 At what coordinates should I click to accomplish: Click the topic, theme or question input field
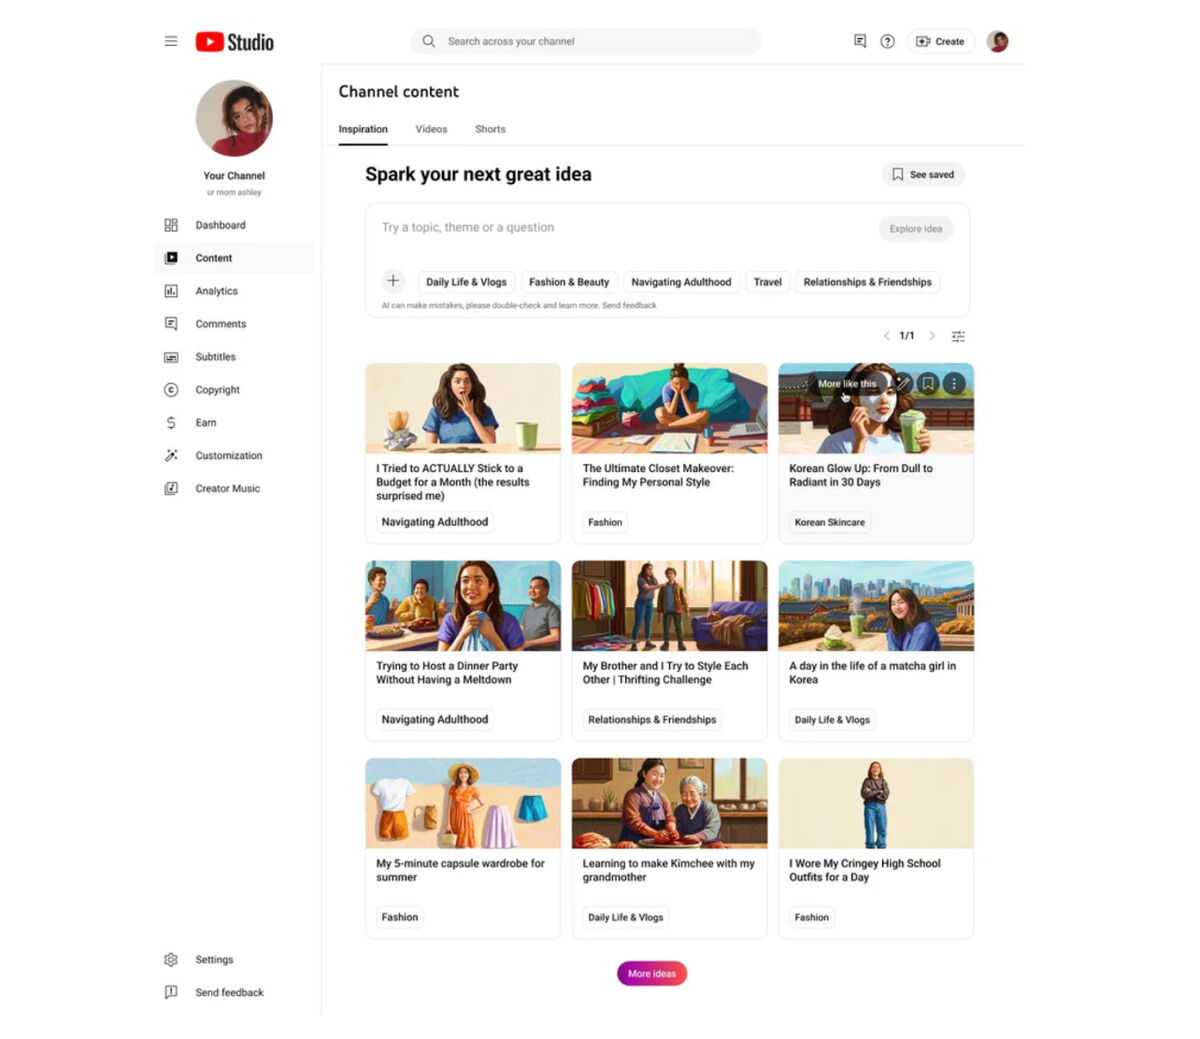tap(620, 228)
